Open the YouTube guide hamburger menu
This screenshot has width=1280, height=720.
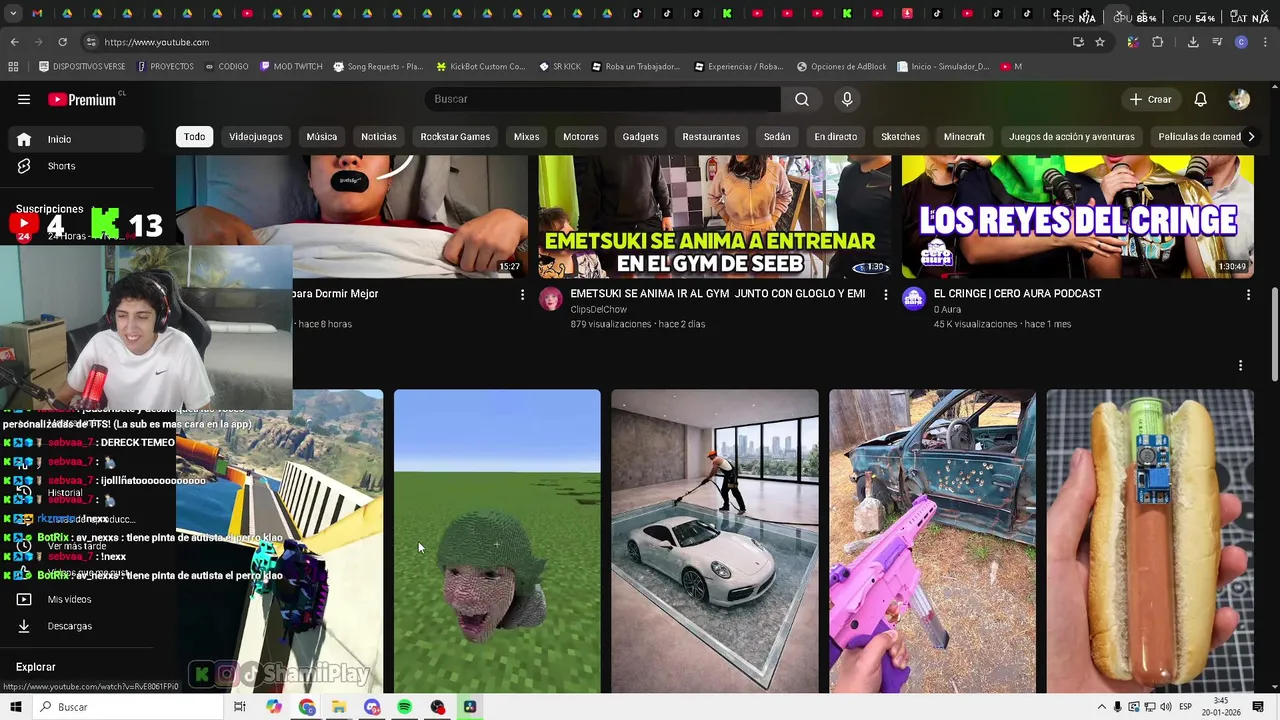[x=24, y=99]
